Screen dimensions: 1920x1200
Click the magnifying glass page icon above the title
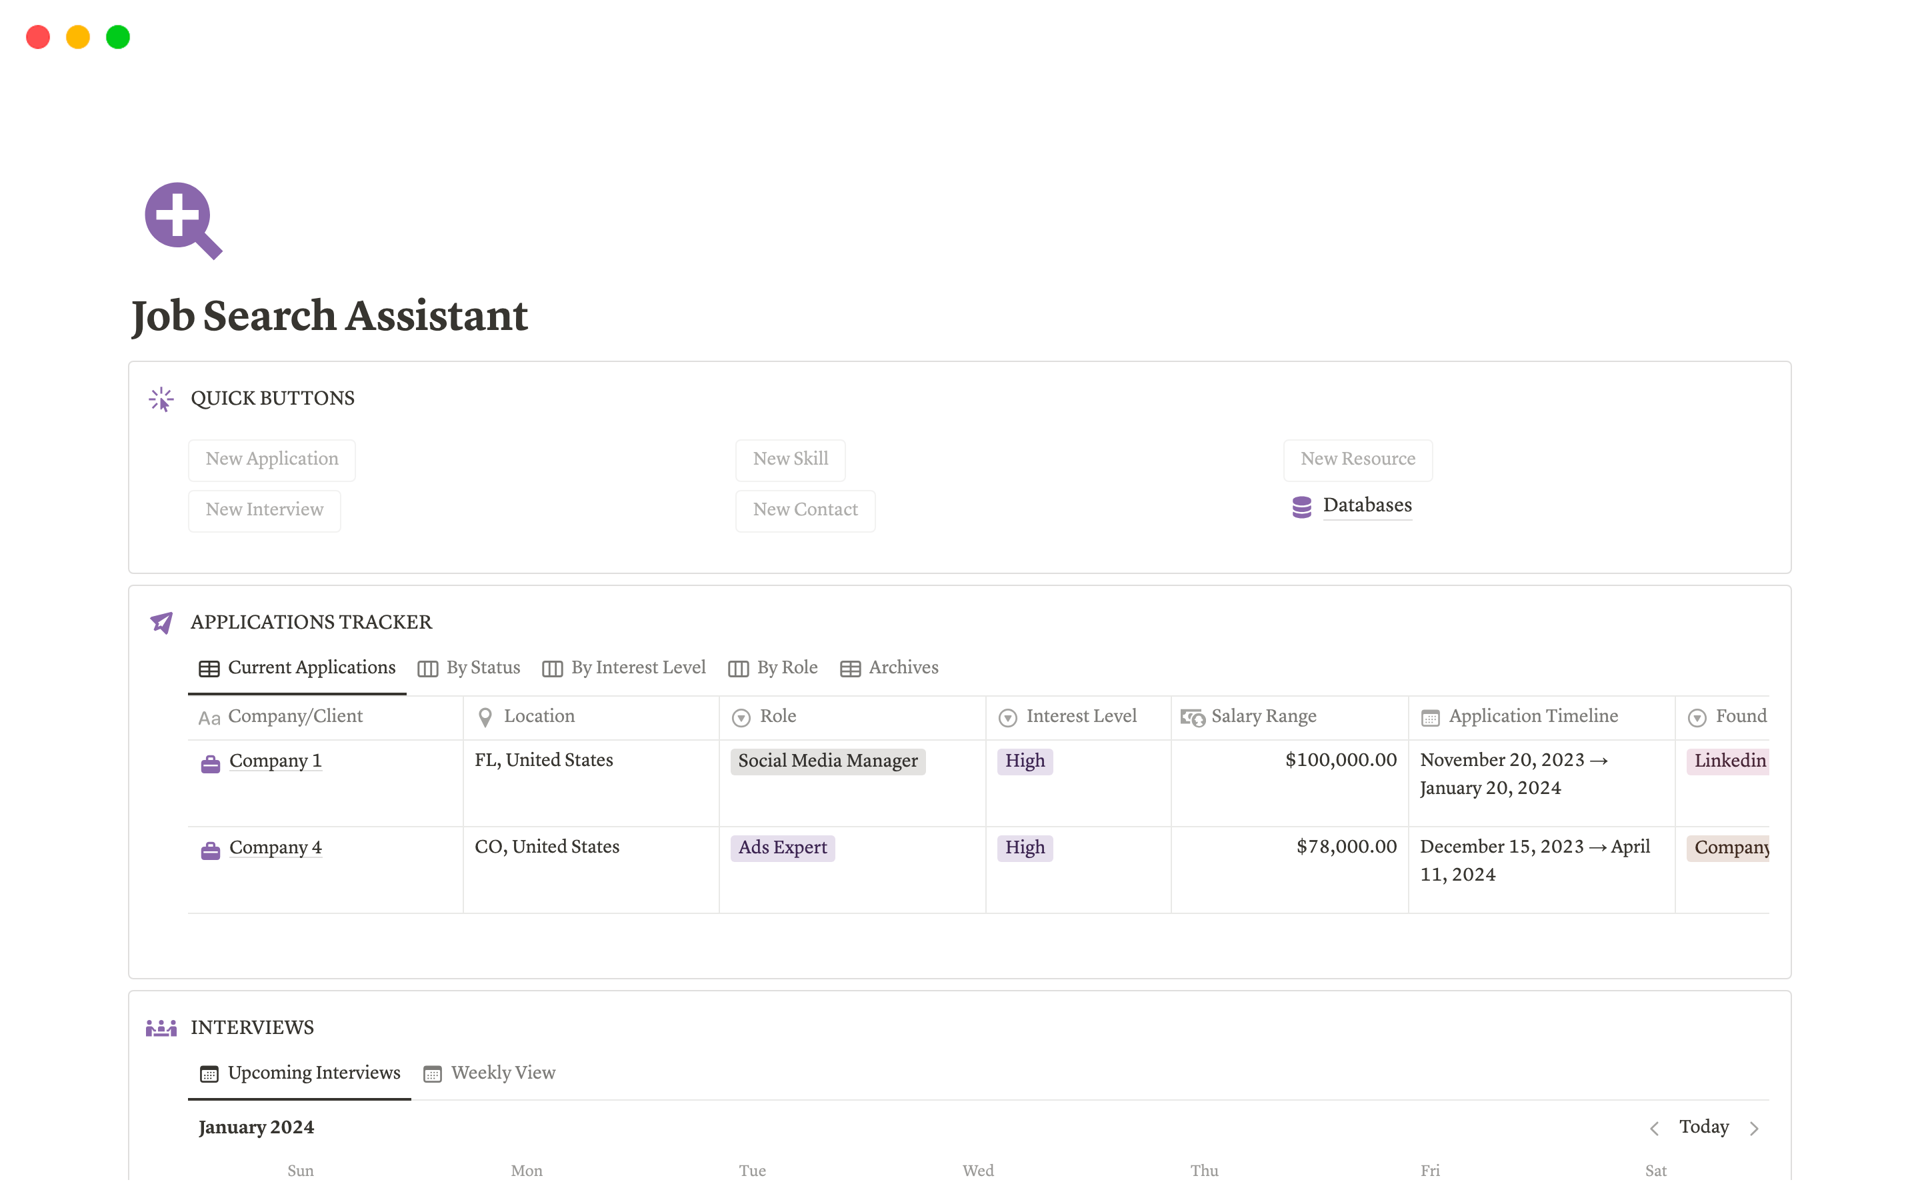coord(183,221)
